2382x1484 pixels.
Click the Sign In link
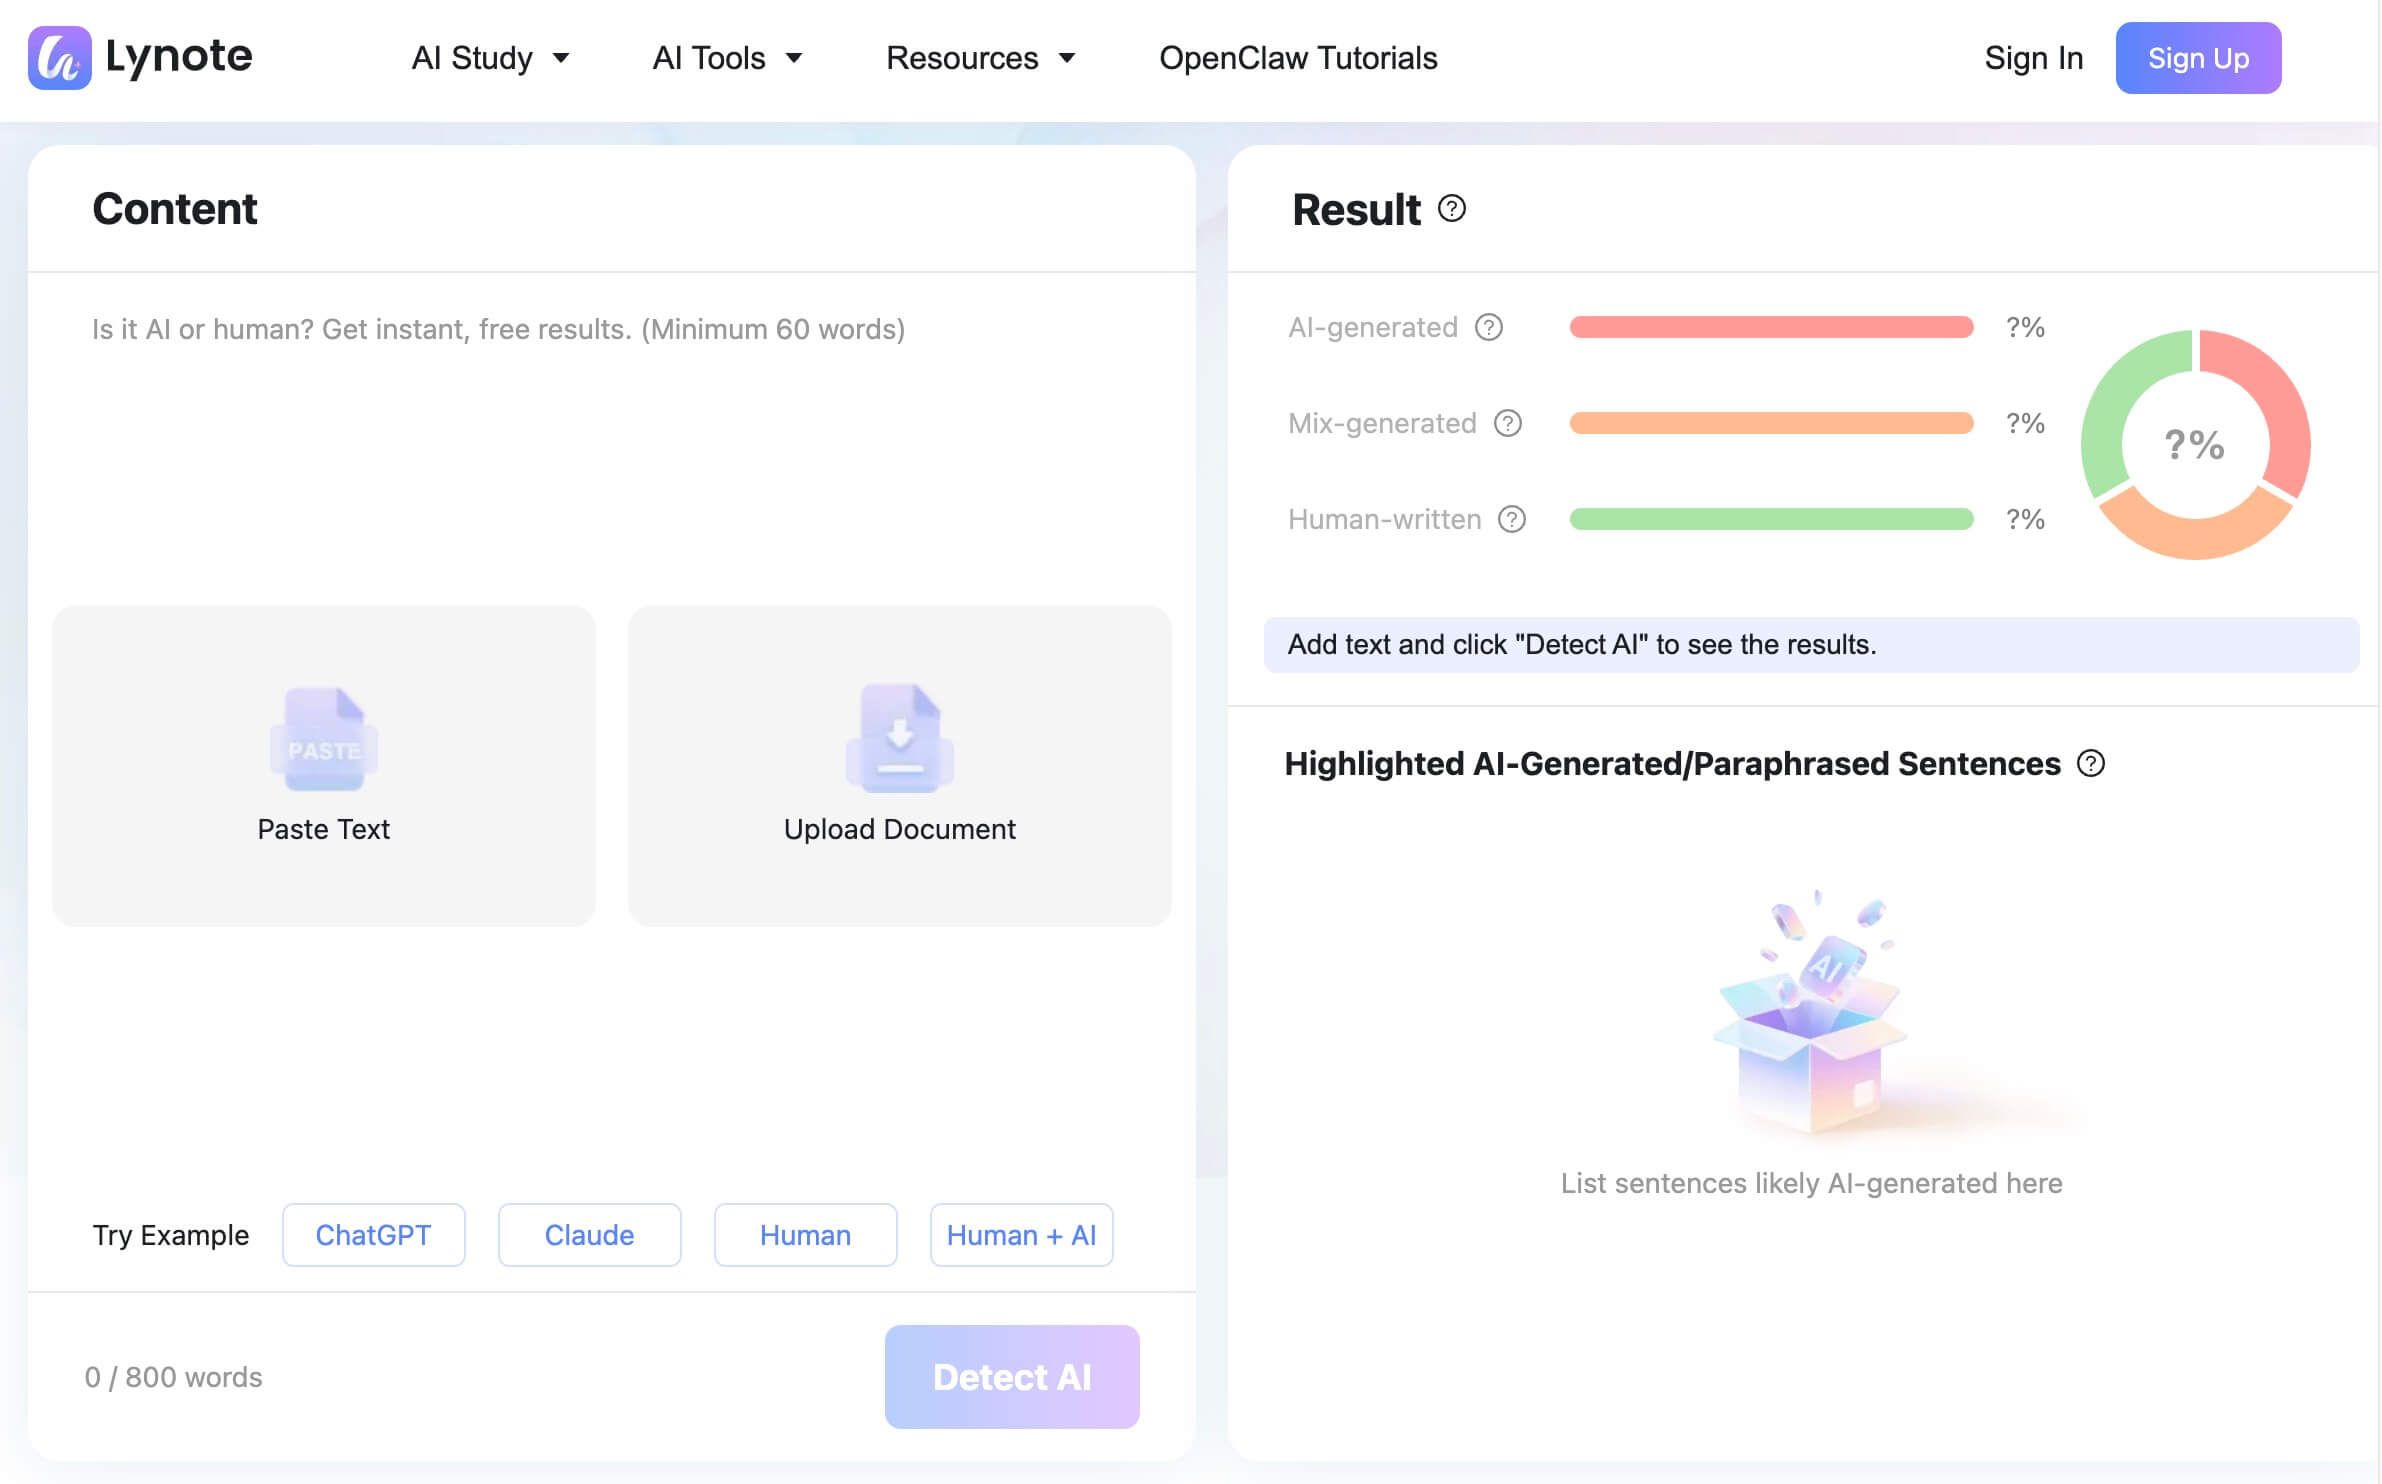[2033, 58]
